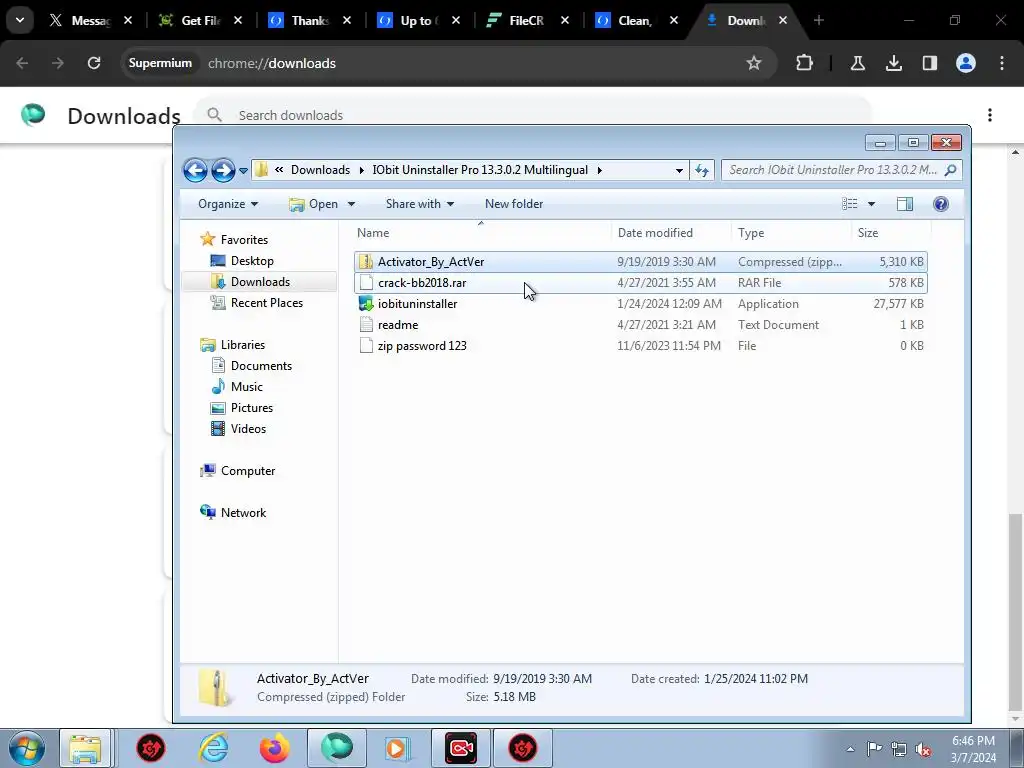Toggle the browser side panel icon
Screen dimensions: 1024x768
coord(929,63)
